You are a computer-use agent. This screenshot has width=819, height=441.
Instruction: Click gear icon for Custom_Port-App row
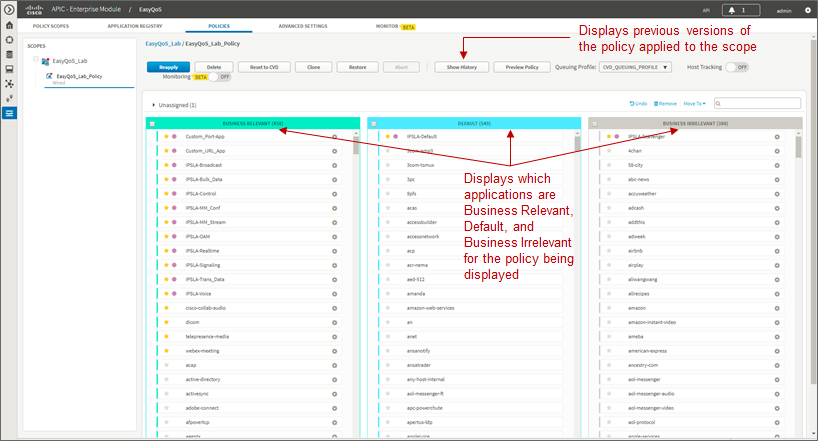(334, 137)
